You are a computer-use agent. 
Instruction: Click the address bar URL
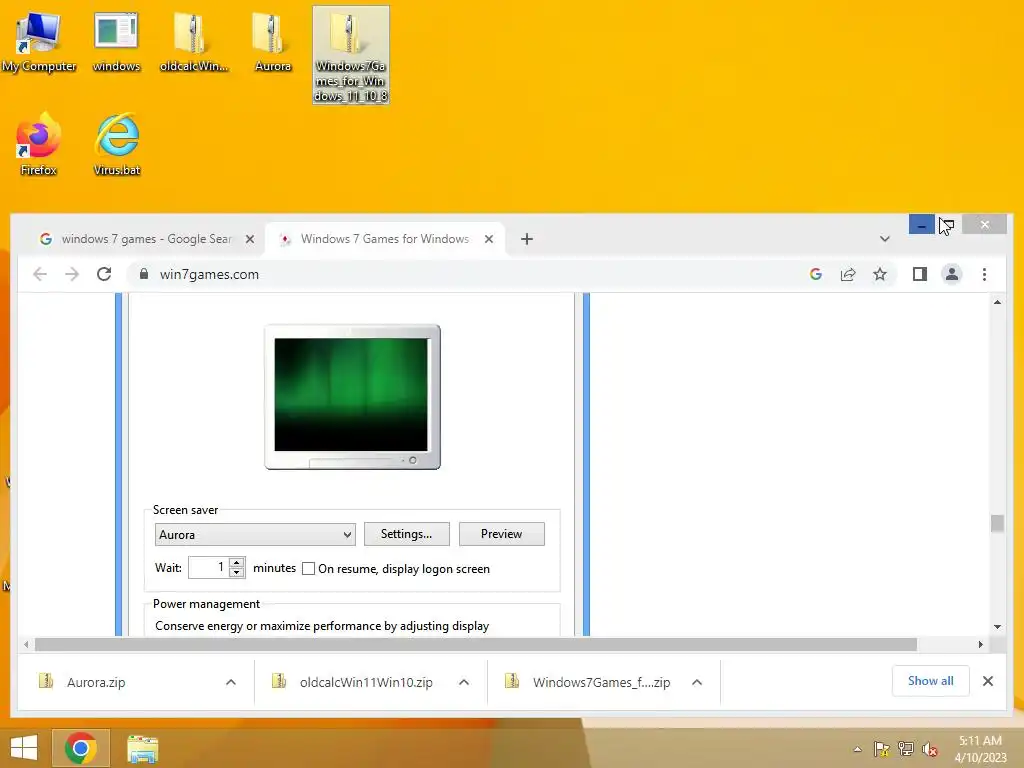tap(209, 274)
